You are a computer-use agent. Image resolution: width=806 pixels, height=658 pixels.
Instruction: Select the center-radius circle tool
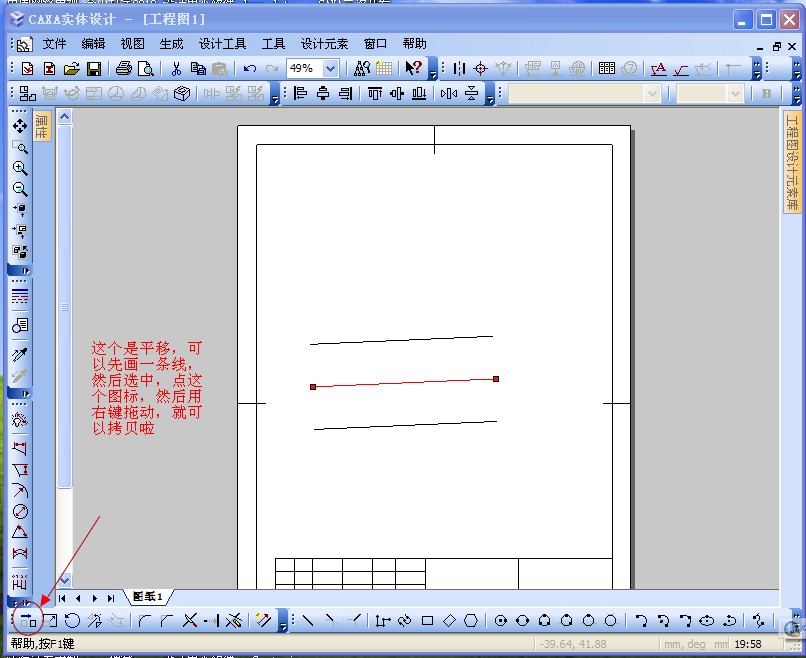click(501, 620)
